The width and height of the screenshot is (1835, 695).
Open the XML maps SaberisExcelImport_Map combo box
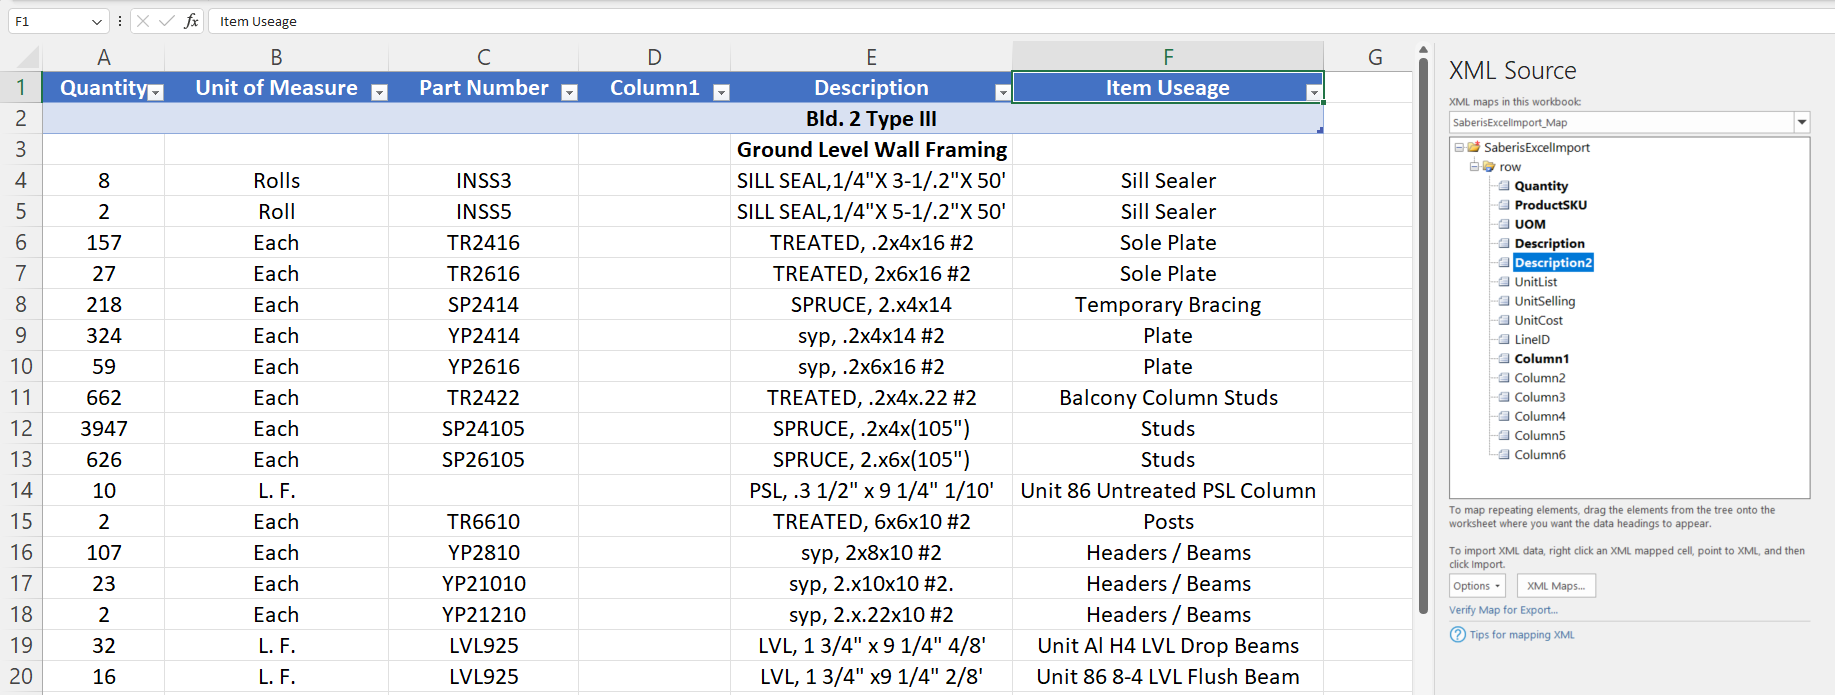point(1801,123)
